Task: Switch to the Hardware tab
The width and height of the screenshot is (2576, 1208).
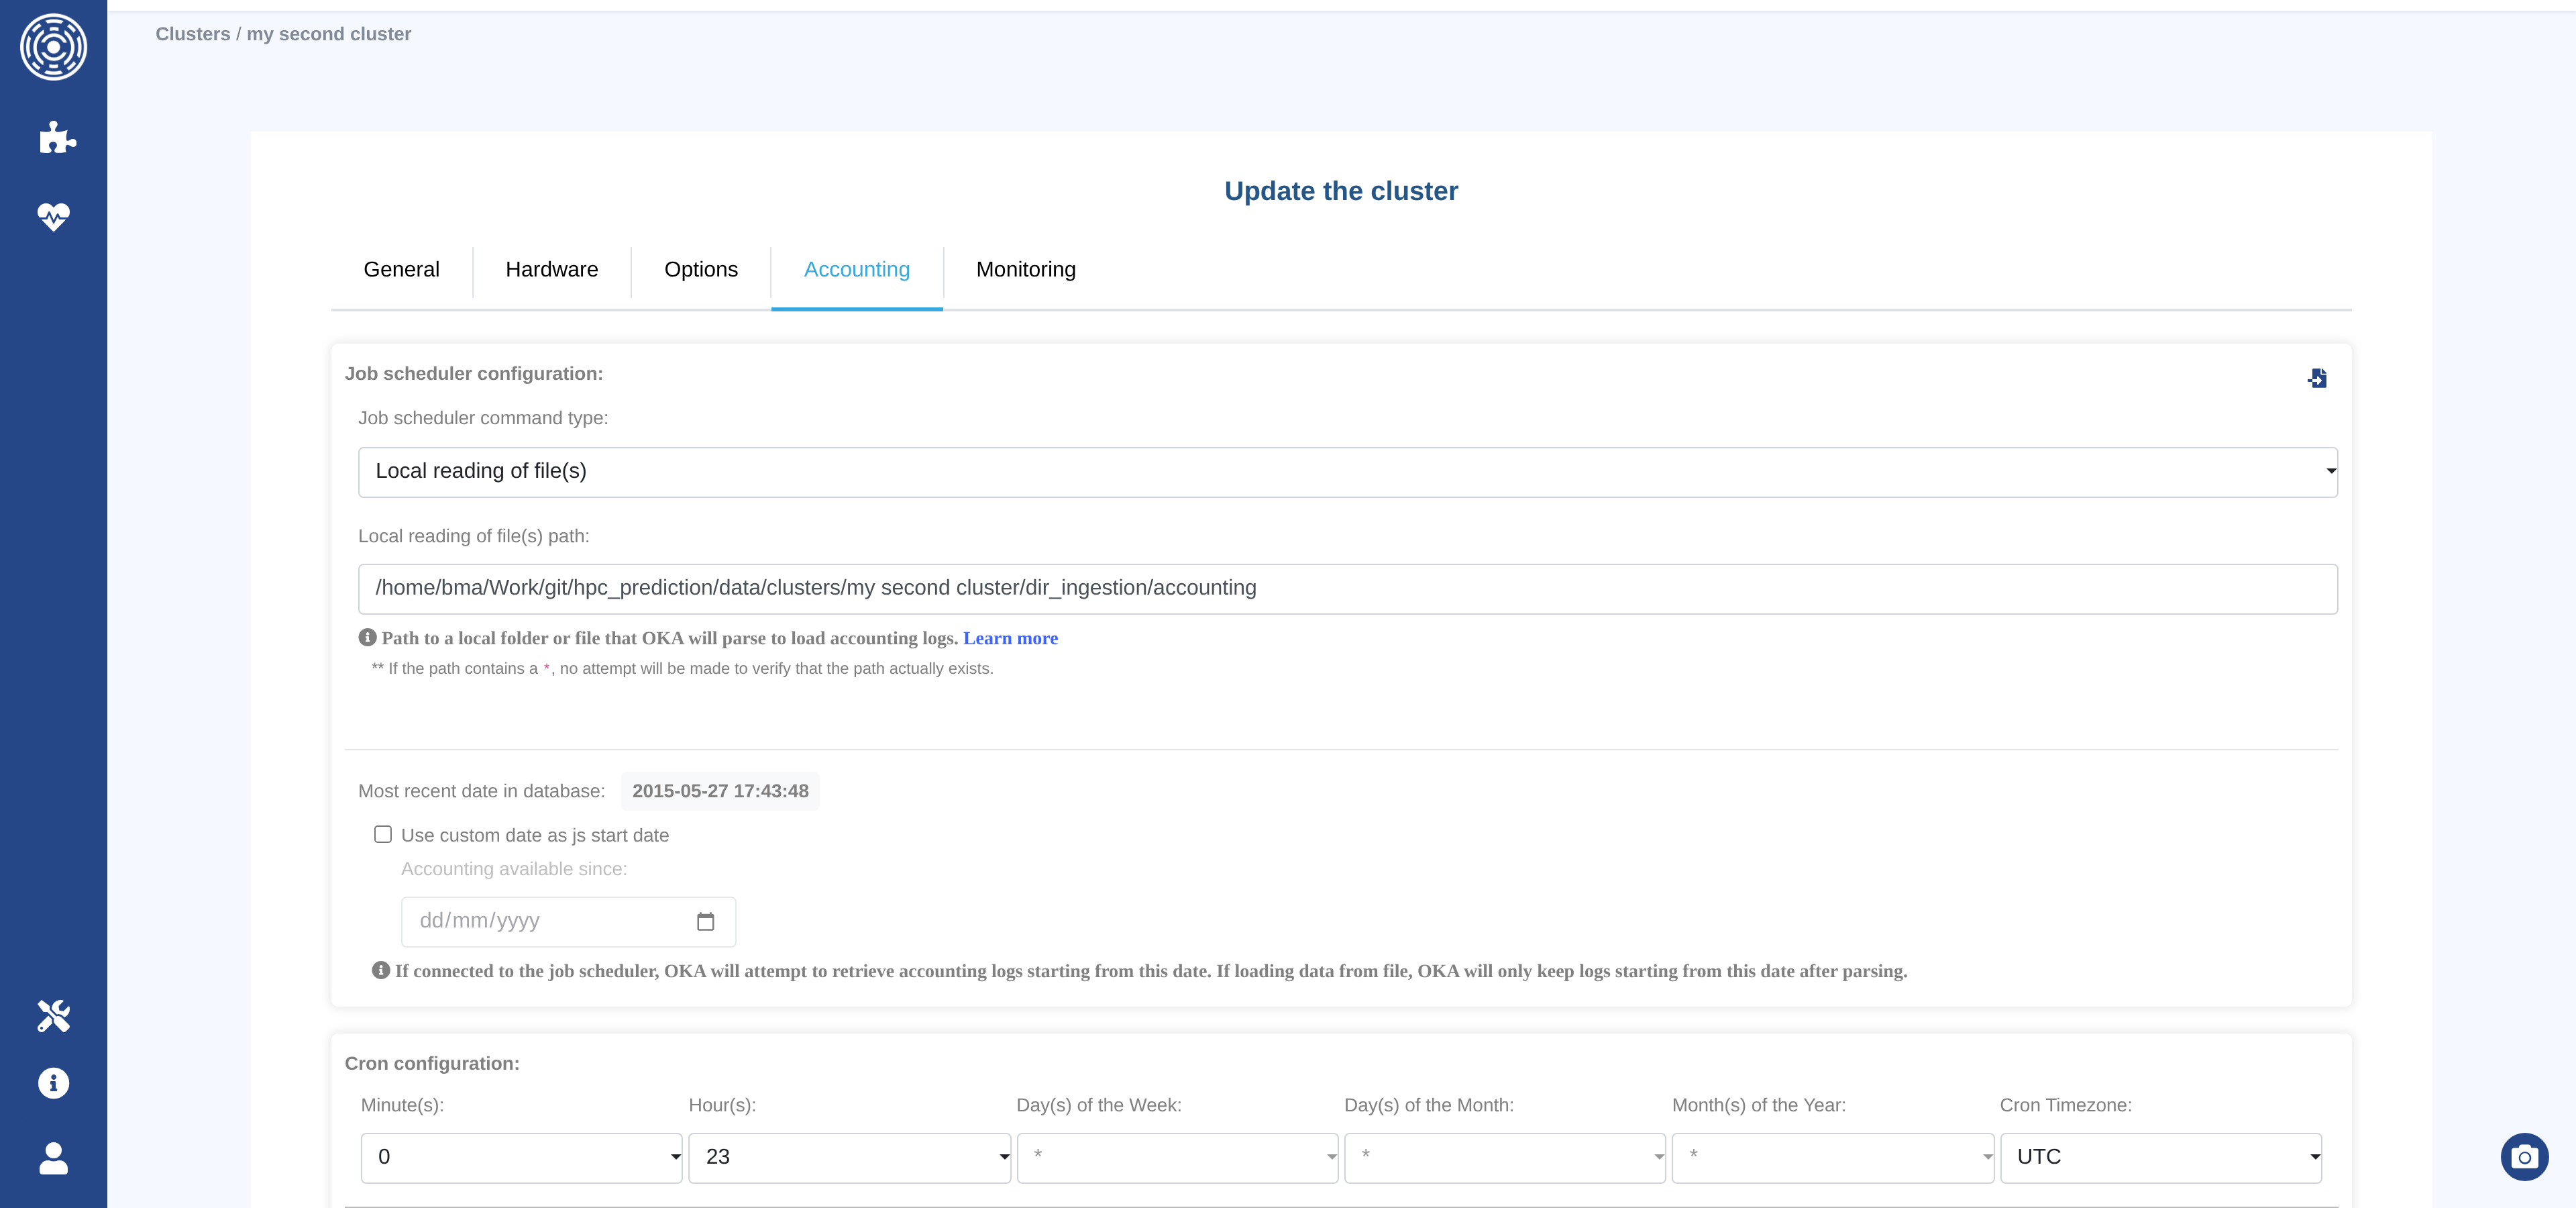Action: click(551, 269)
